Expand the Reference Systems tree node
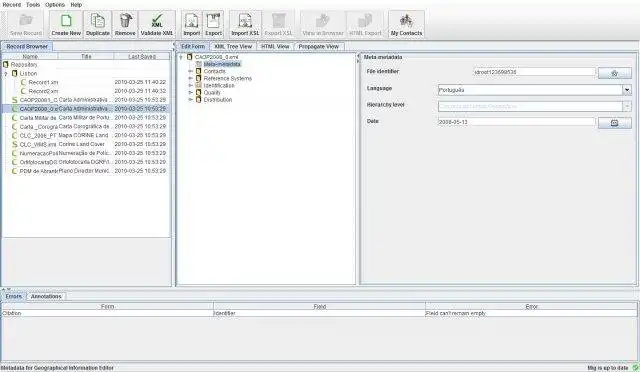The image size is (640, 372). tap(190, 78)
